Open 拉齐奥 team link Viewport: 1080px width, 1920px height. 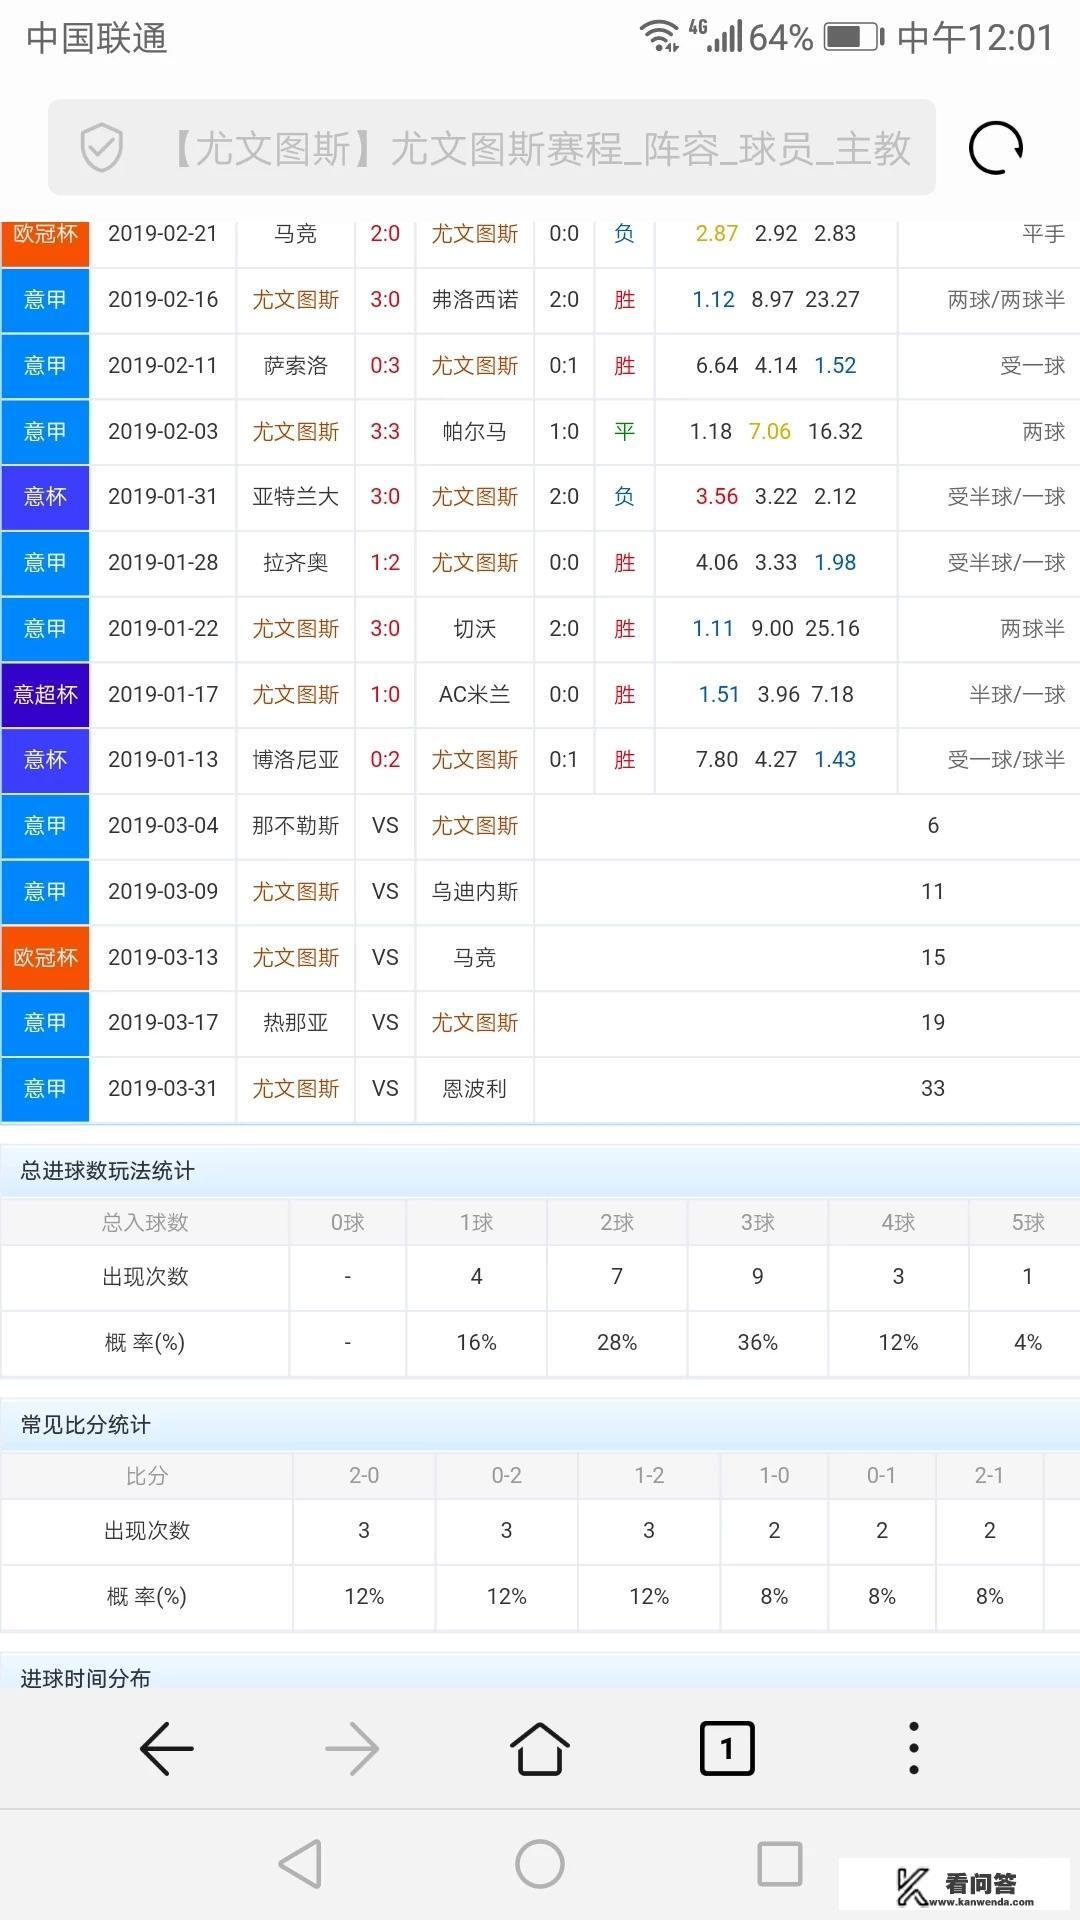click(x=295, y=563)
